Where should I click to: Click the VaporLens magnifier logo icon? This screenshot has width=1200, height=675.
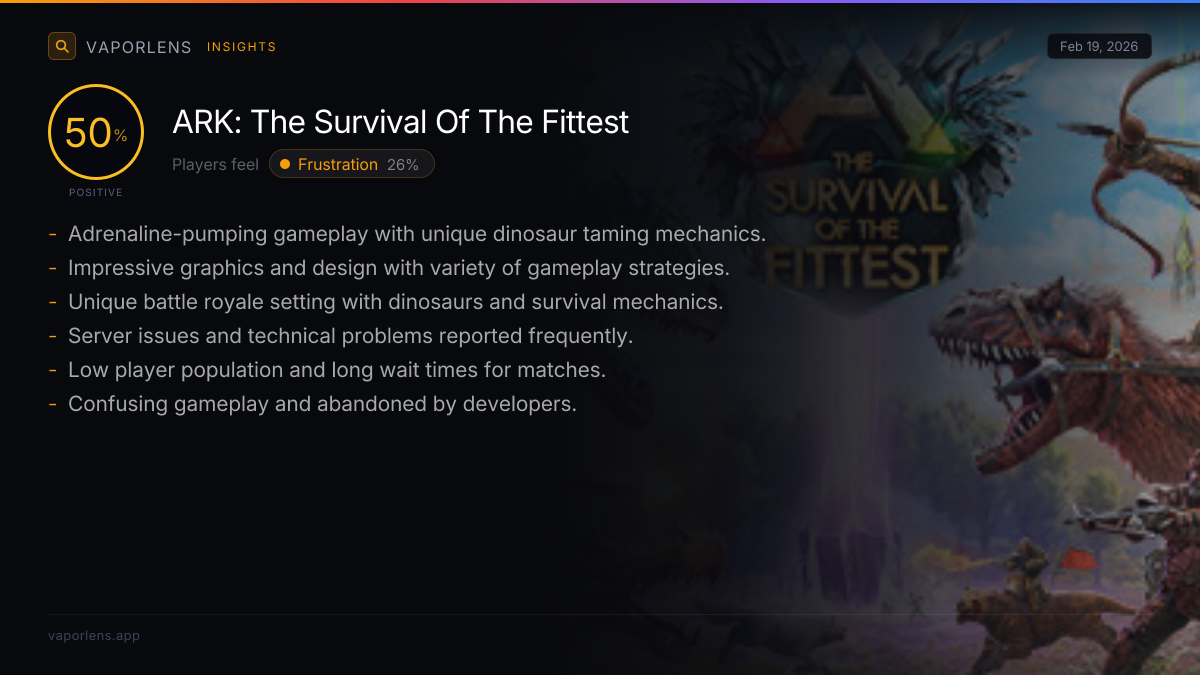coord(62,46)
